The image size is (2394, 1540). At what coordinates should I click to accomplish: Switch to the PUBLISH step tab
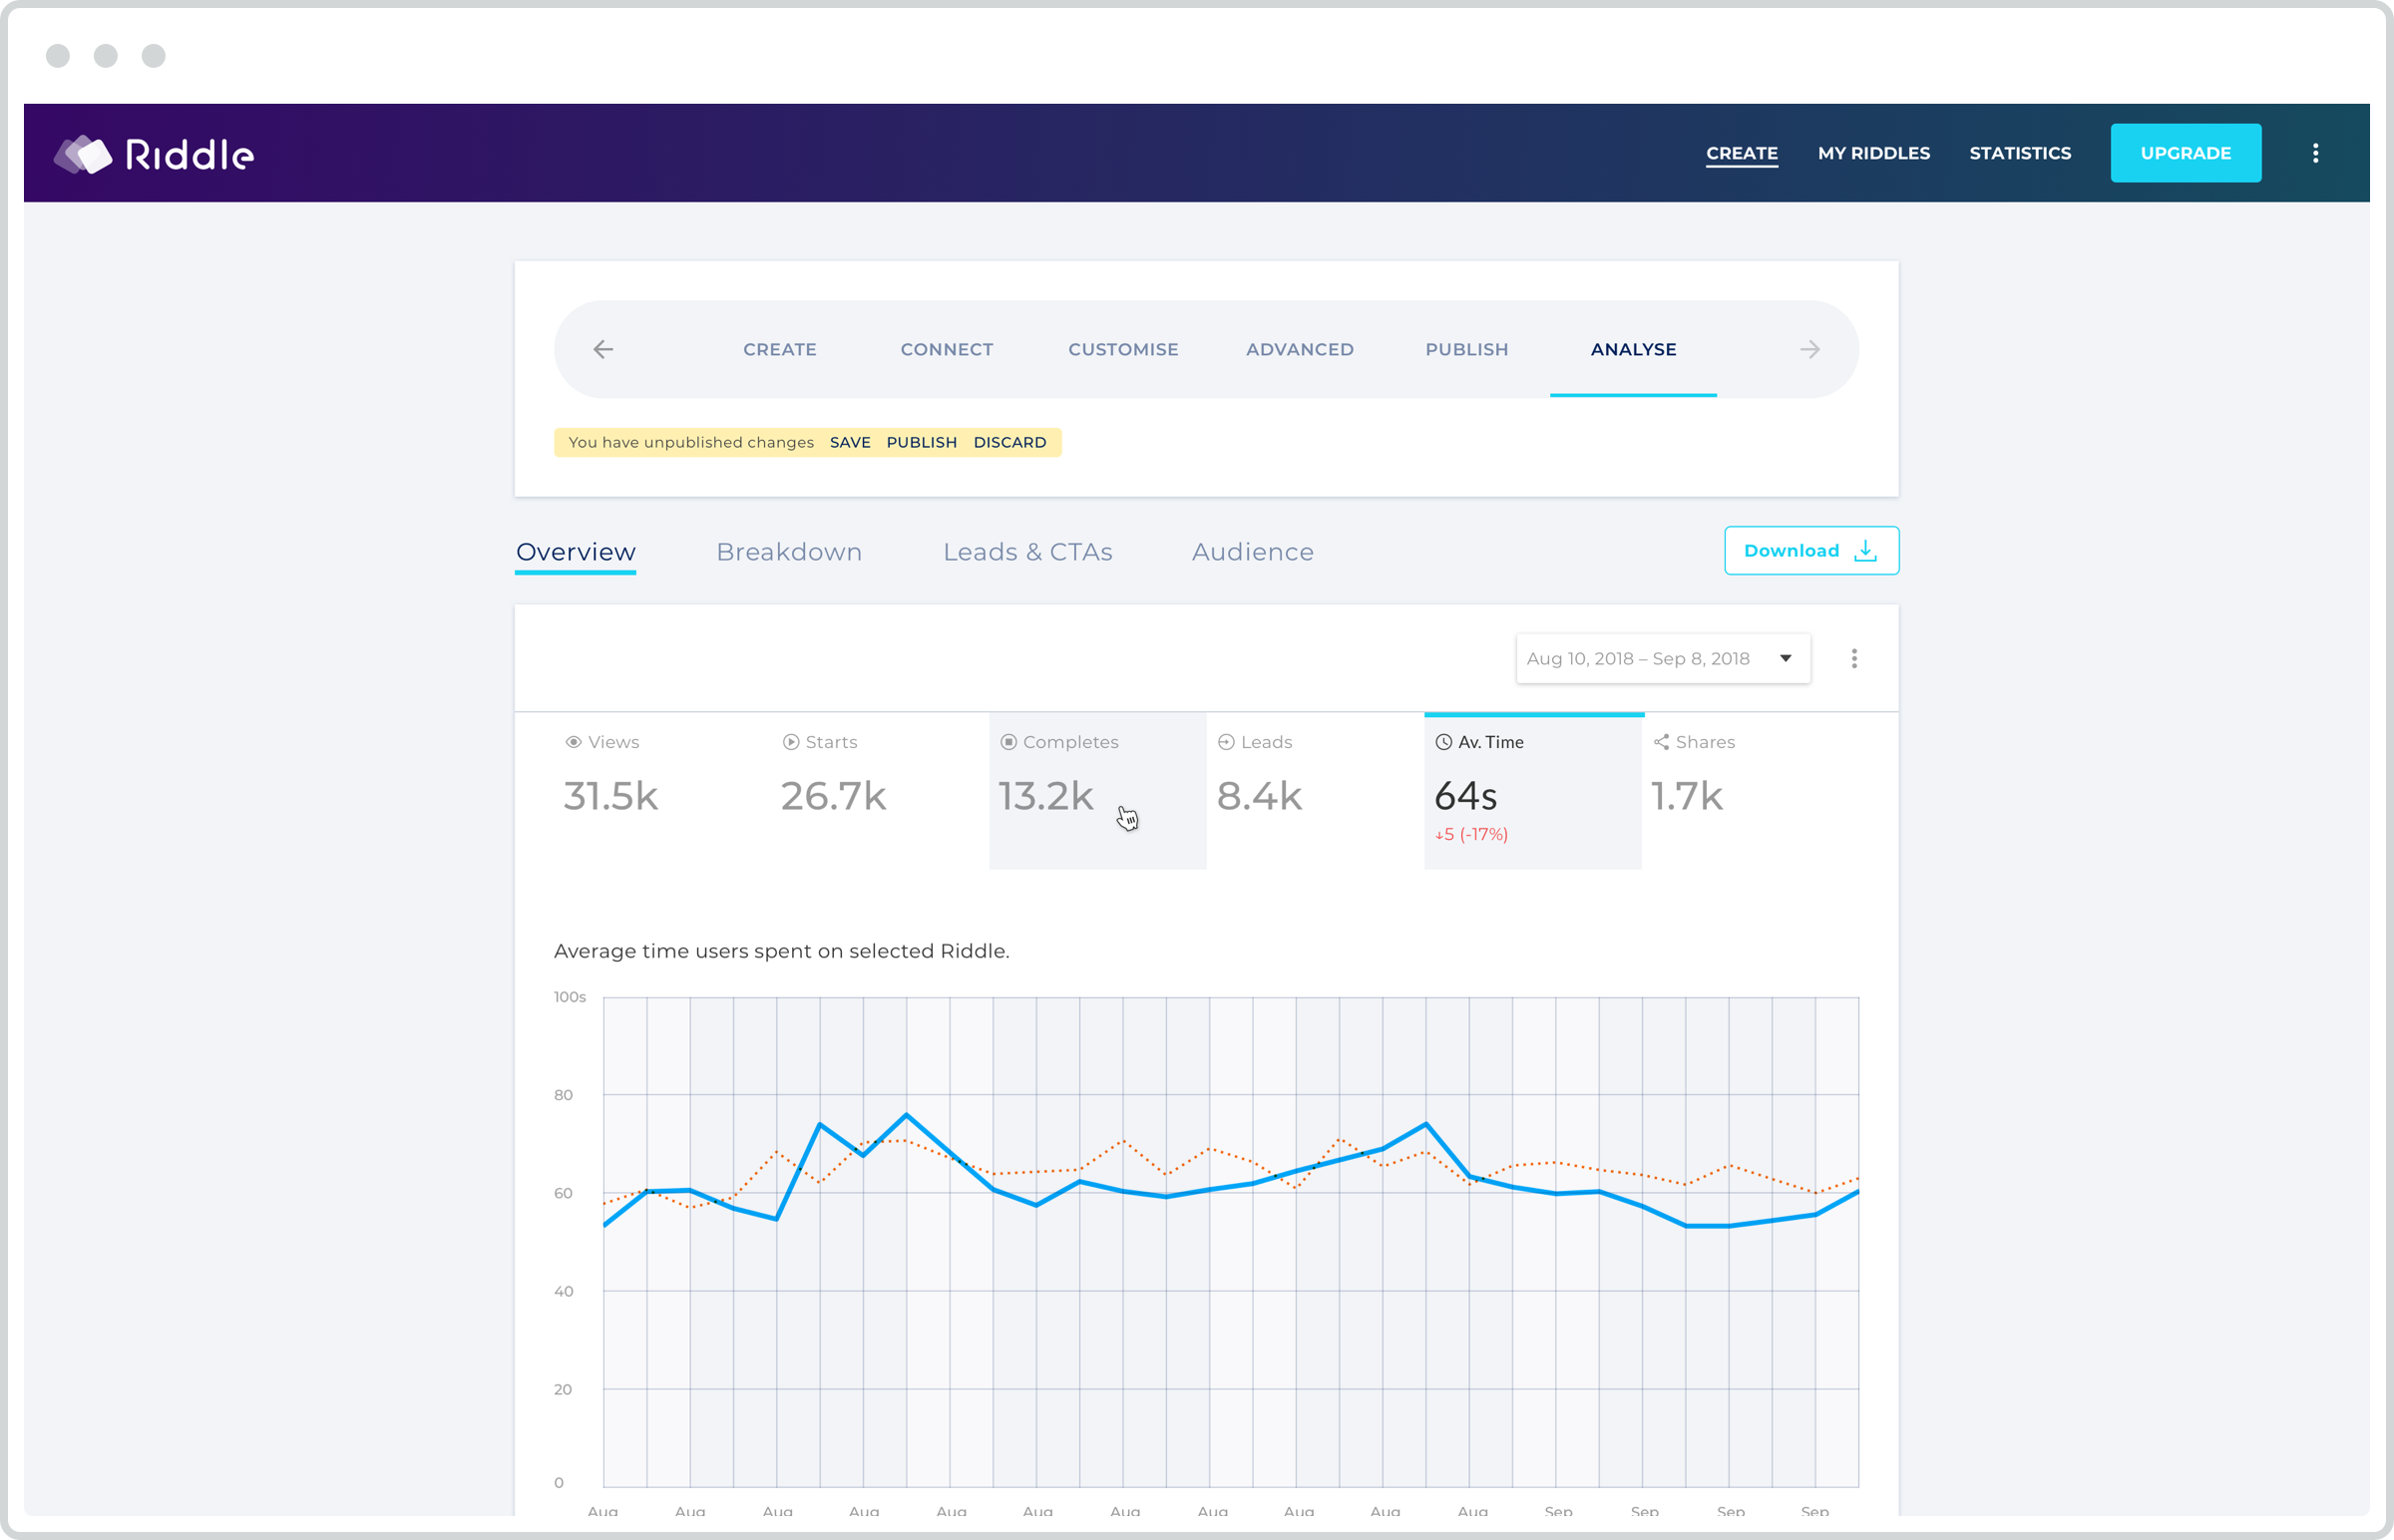(x=1466, y=349)
